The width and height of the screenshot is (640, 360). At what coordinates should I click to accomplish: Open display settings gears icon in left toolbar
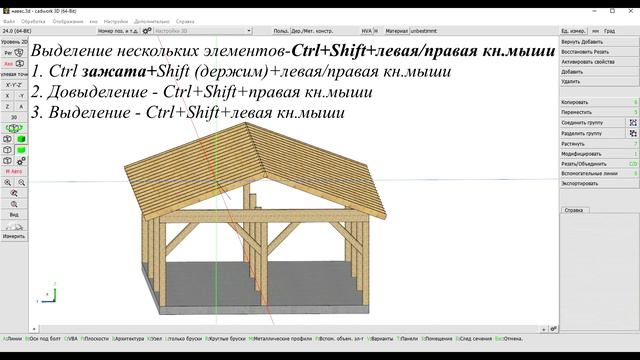click(x=21, y=161)
